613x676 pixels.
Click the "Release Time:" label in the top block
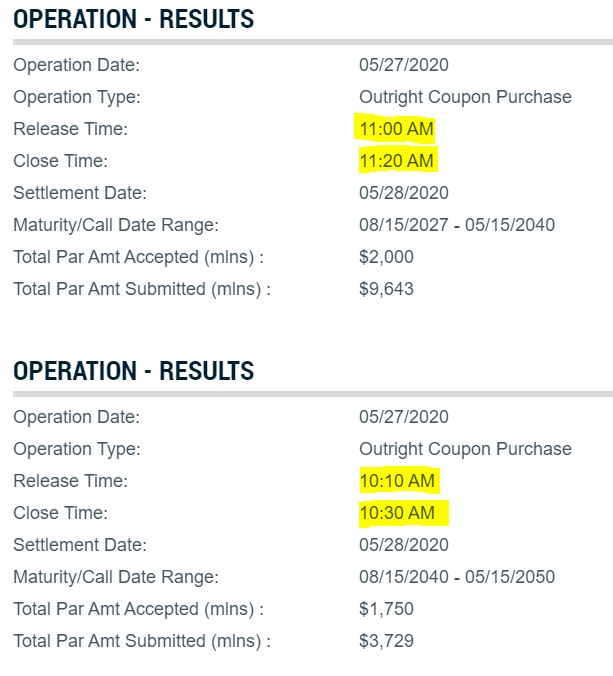[70, 129]
